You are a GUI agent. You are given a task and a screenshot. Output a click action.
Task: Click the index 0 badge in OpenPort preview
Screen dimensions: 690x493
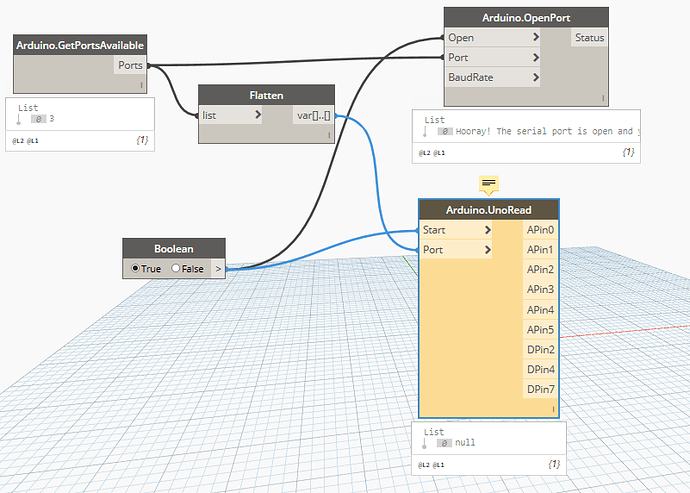(445, 131)
